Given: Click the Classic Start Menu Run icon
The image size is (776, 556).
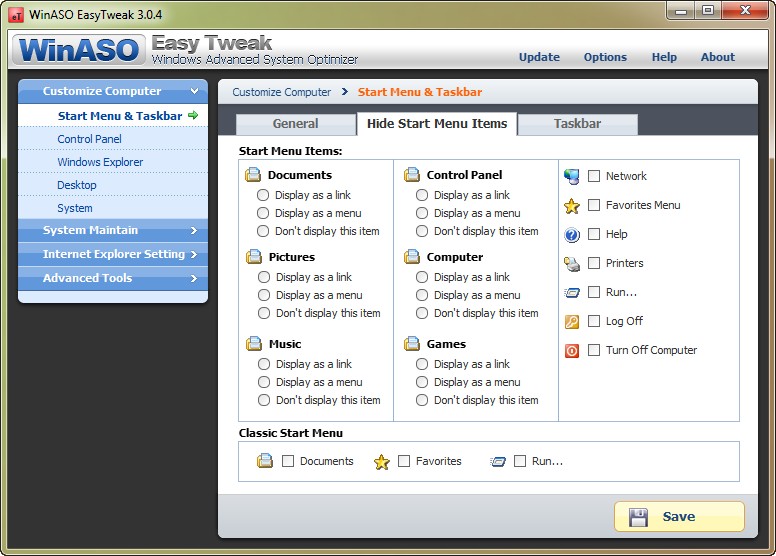Looking at the screenshot, I should tap(498, 461).
